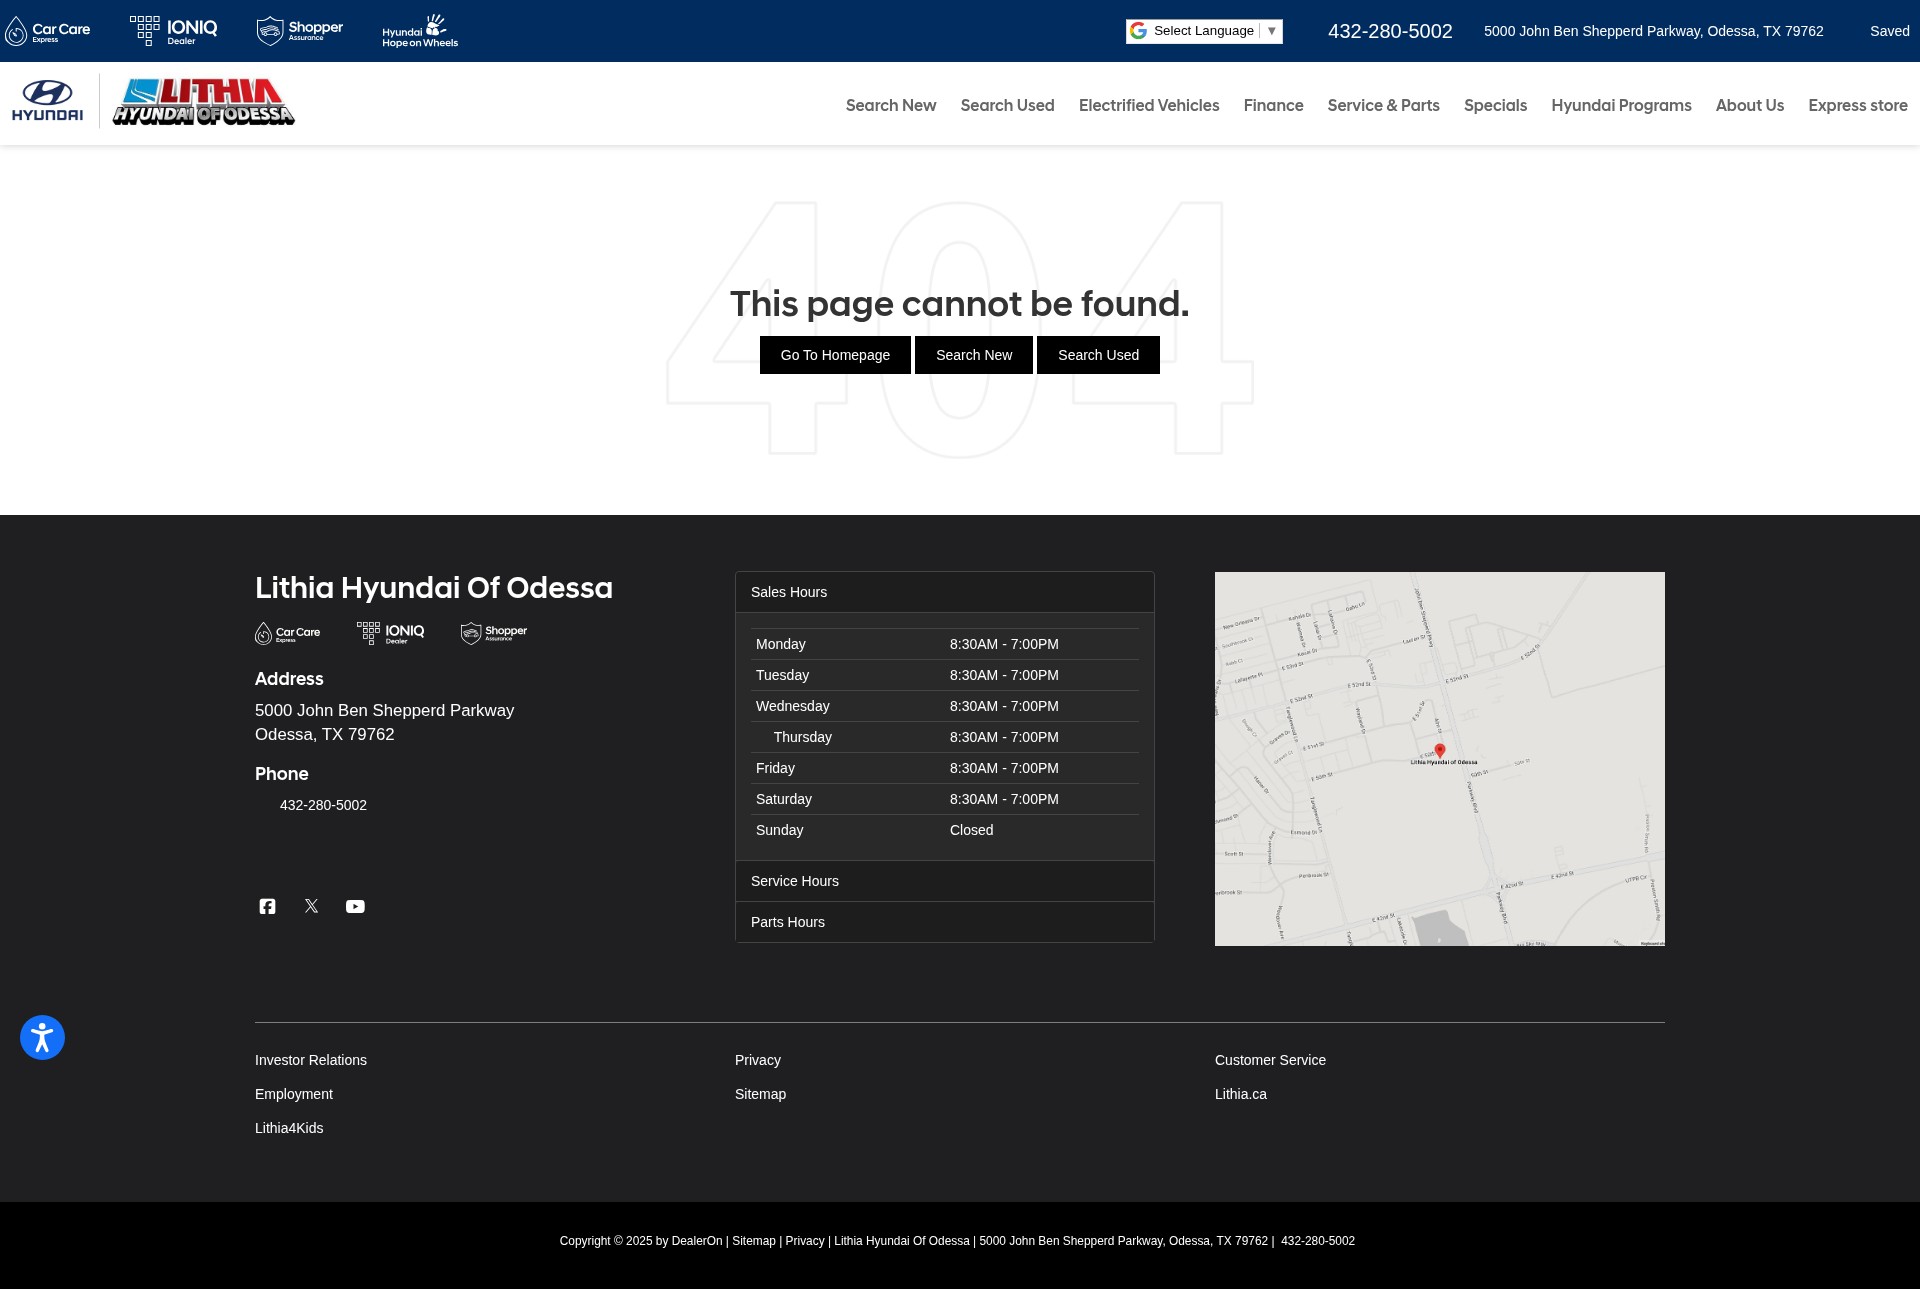The width and height of the screenshot is (1920, 1309).
Task: Open the Select Language dropdown
Action: (1204, 31)
